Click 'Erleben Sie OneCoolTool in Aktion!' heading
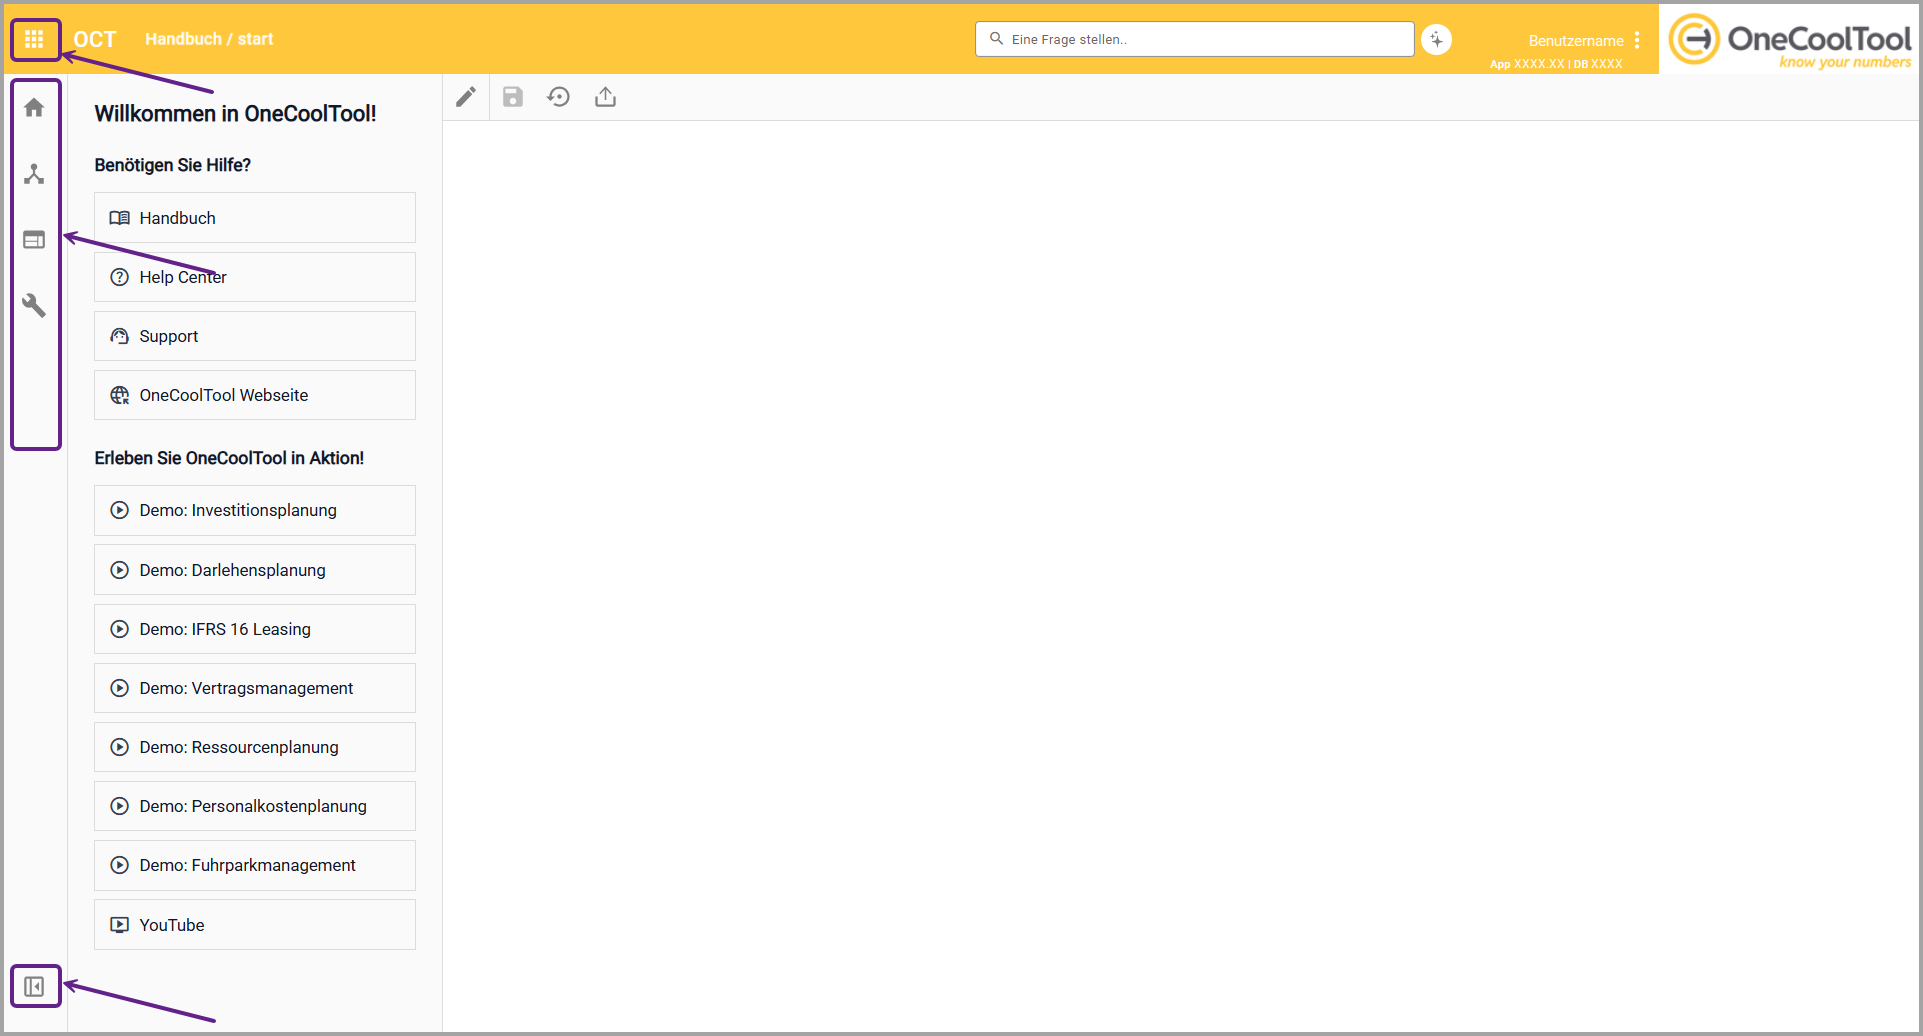 tap(229, 458)
